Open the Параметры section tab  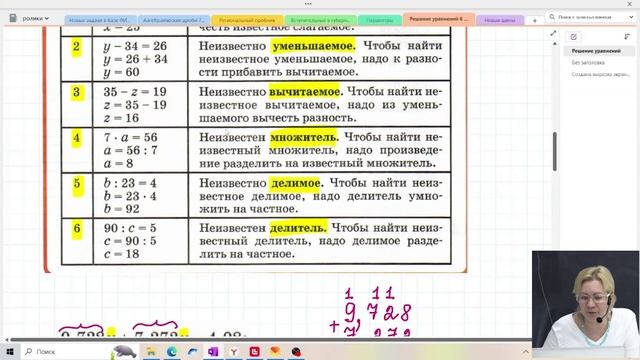point(380,20)
